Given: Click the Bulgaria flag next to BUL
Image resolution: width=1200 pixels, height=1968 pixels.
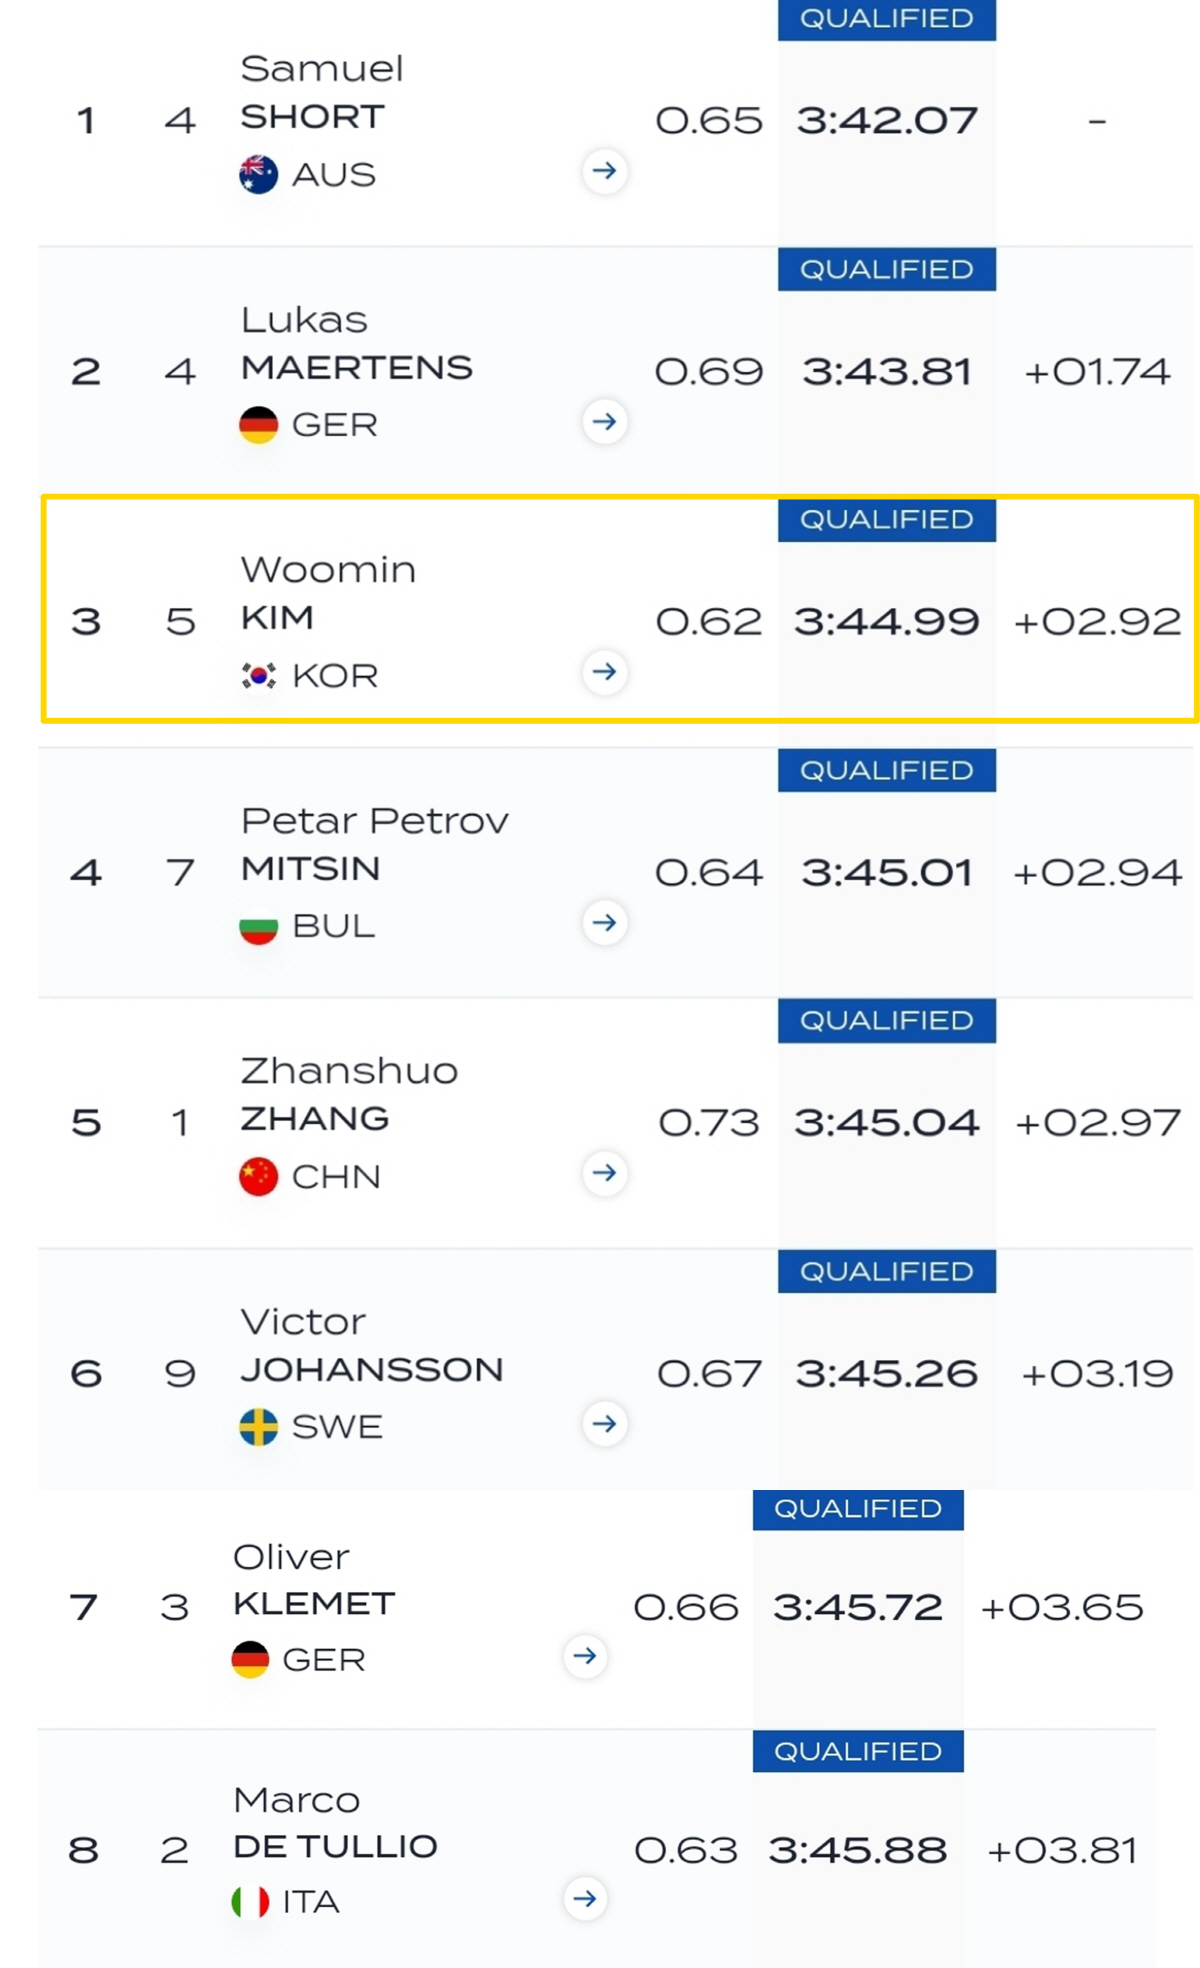Looking at the screenshot, I should (258, 927).
